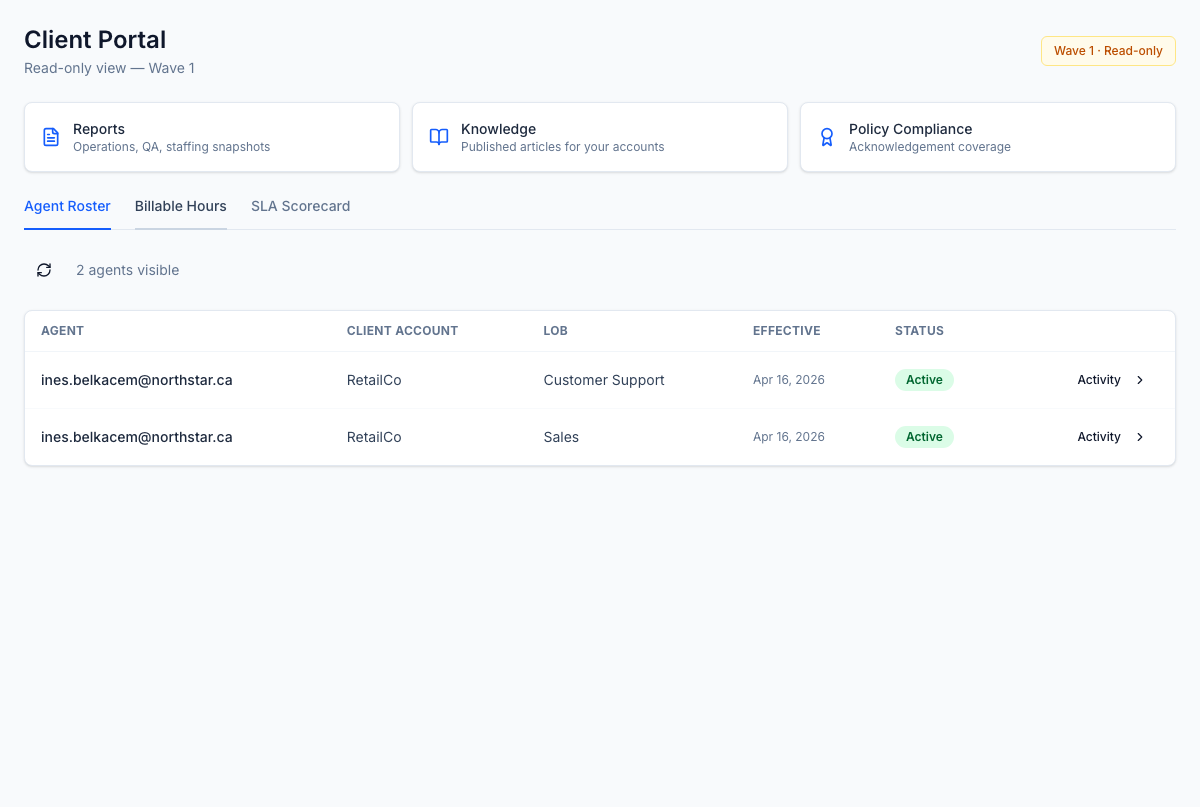Open the Policy Compliance card
Image resolution: width=1200 pixels, height=807 pixels.
coord(988,137)
